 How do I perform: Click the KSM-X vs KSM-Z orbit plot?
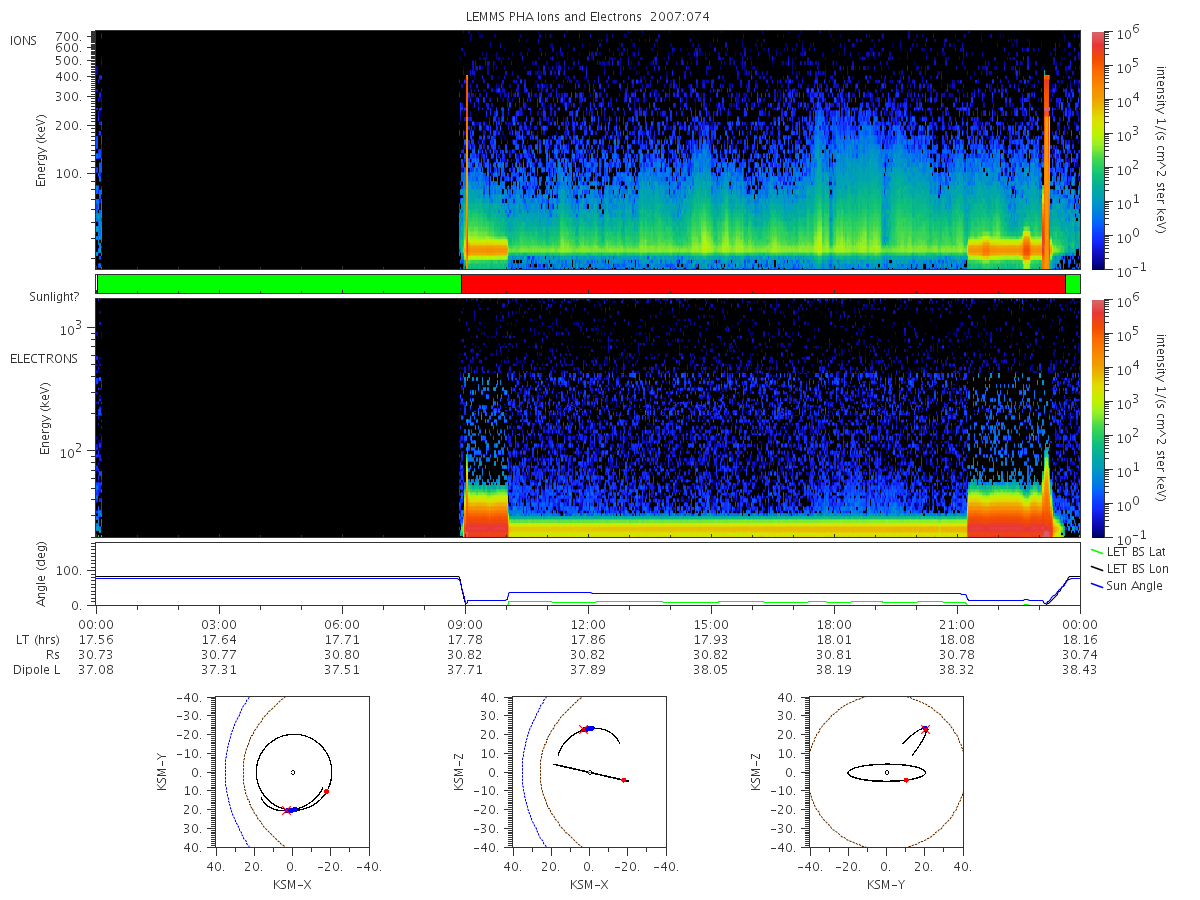[x=590, y=772]
